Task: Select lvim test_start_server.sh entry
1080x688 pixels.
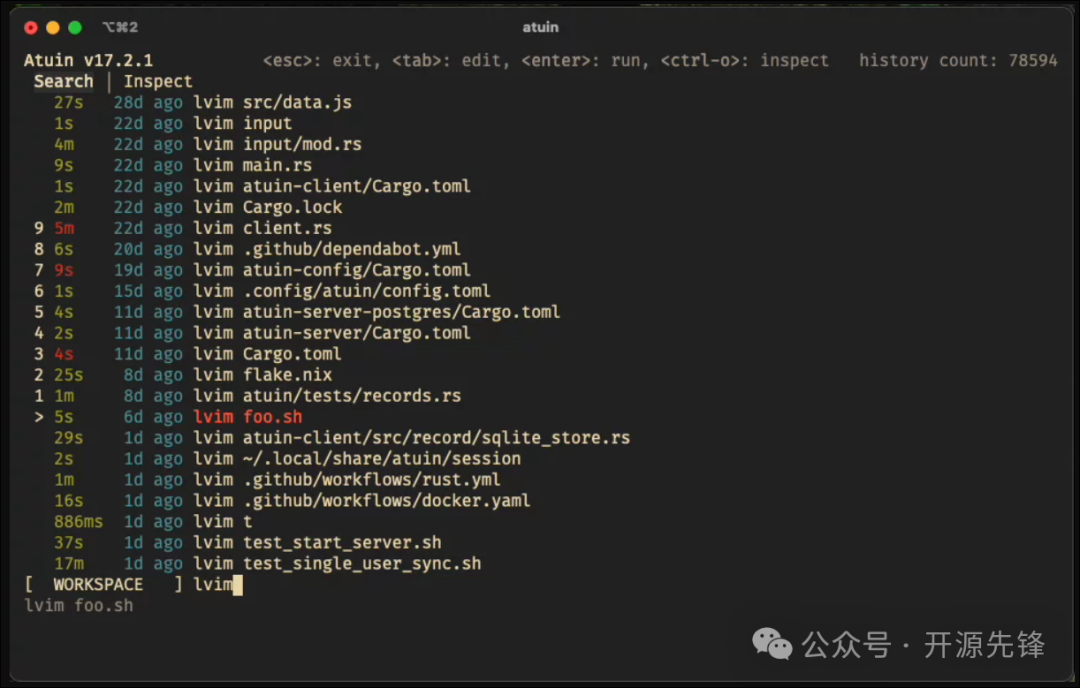Action: coord(317,542)
